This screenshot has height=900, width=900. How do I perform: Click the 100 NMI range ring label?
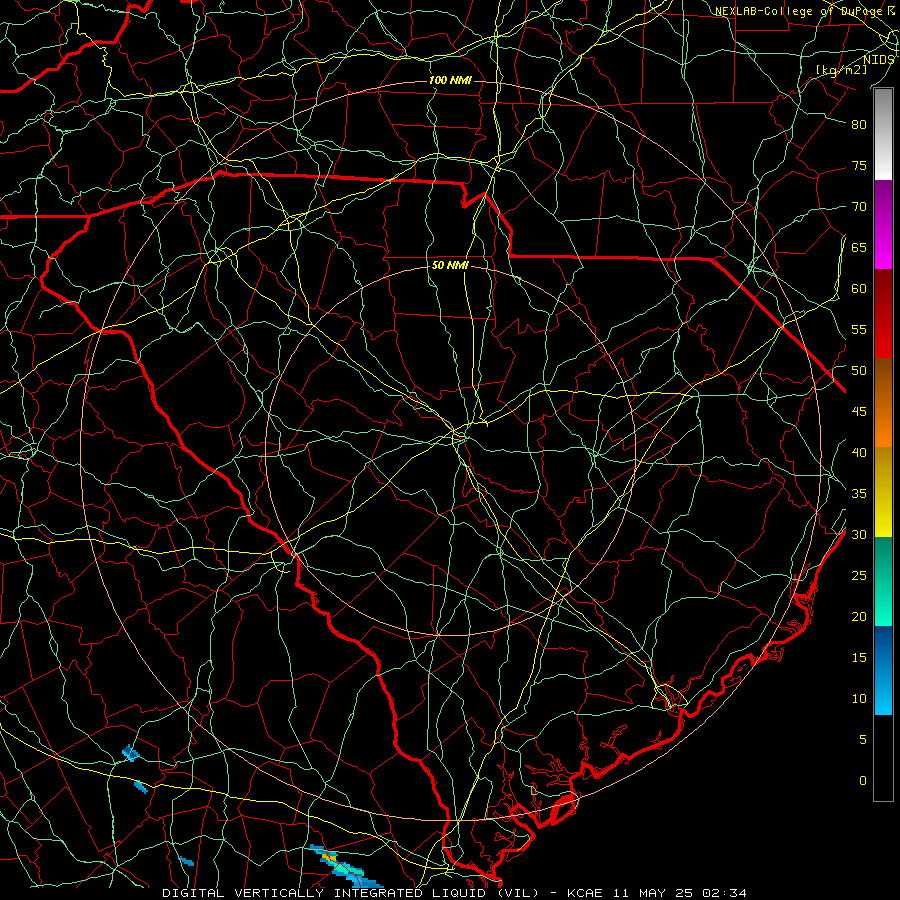(x=451, y=80)
